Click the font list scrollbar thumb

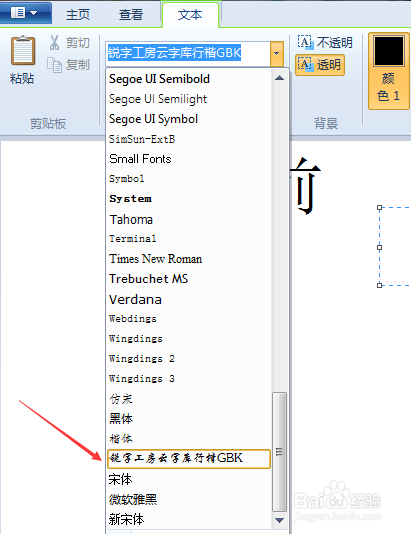pos(280,452)
